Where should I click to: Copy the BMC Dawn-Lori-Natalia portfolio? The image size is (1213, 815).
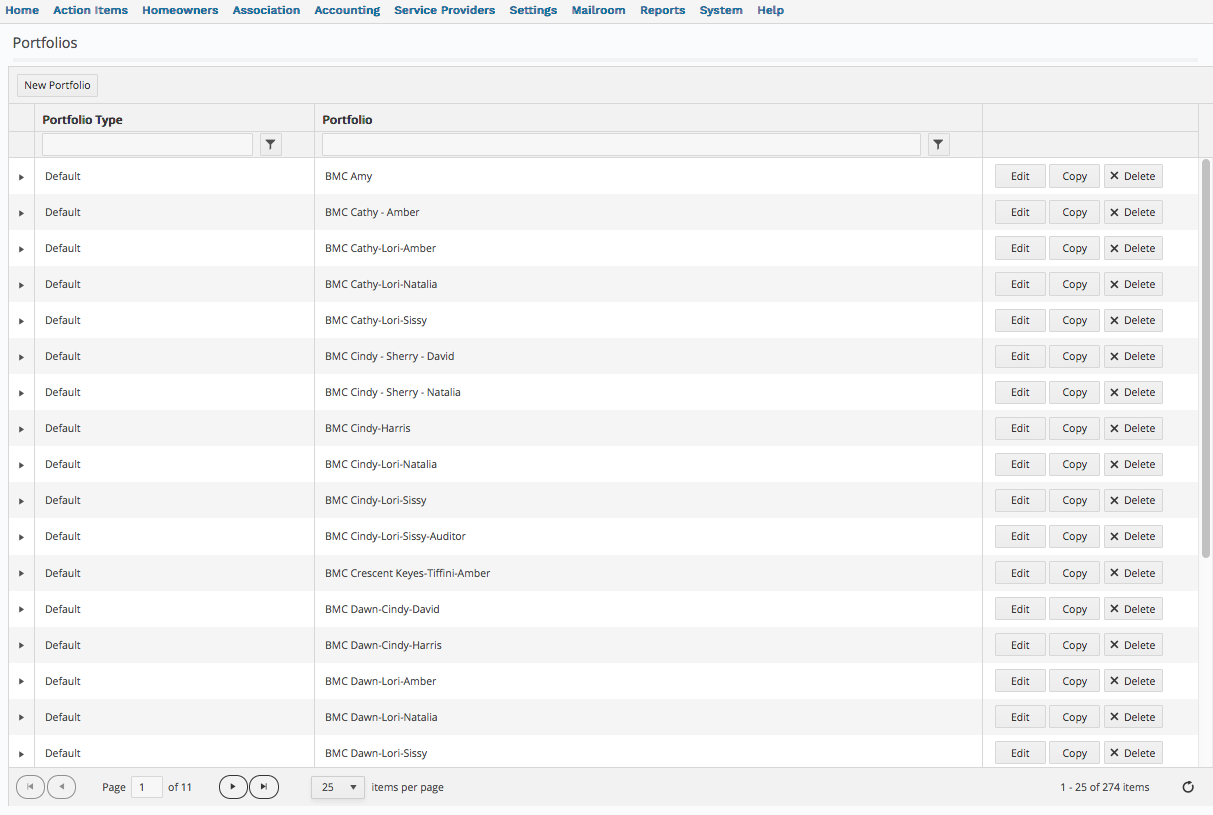(1074, 717)
